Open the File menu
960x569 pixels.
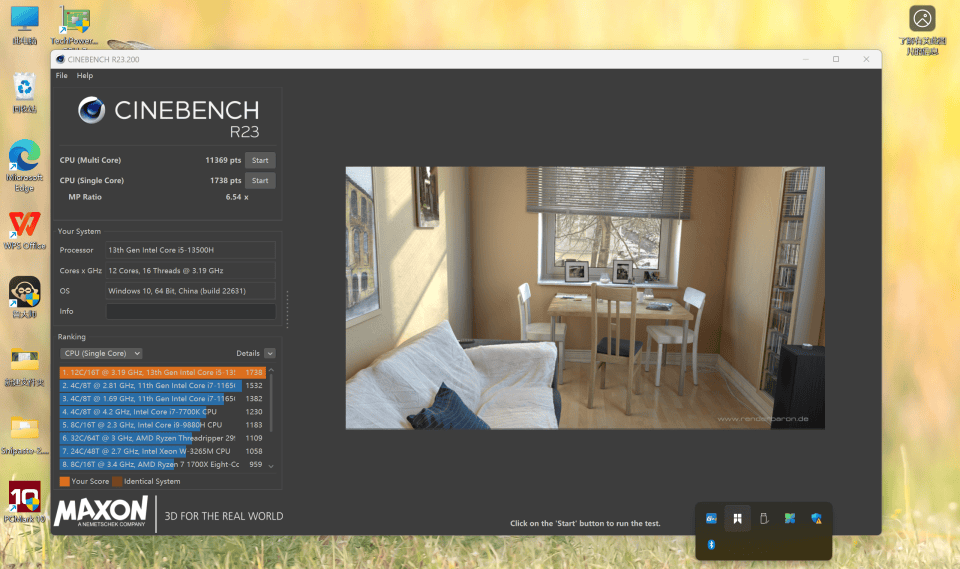click(x=62, y=75)
